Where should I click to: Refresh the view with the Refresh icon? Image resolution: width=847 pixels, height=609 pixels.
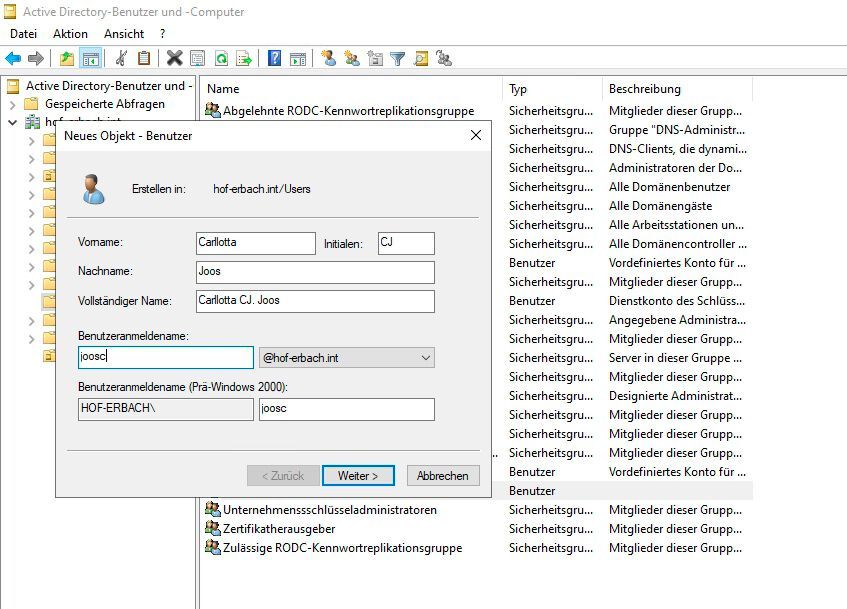(219, 58)
